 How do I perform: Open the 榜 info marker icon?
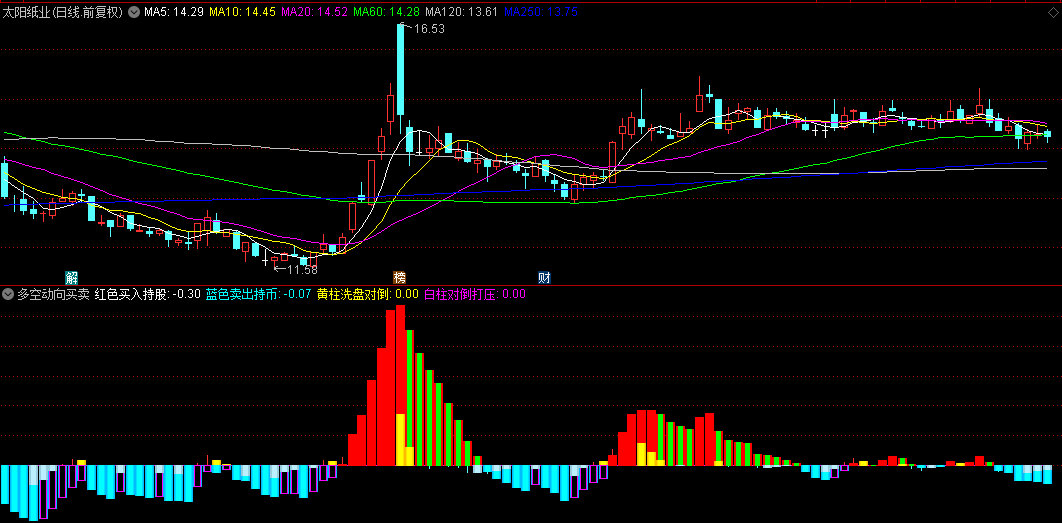[x=400, y=278]
